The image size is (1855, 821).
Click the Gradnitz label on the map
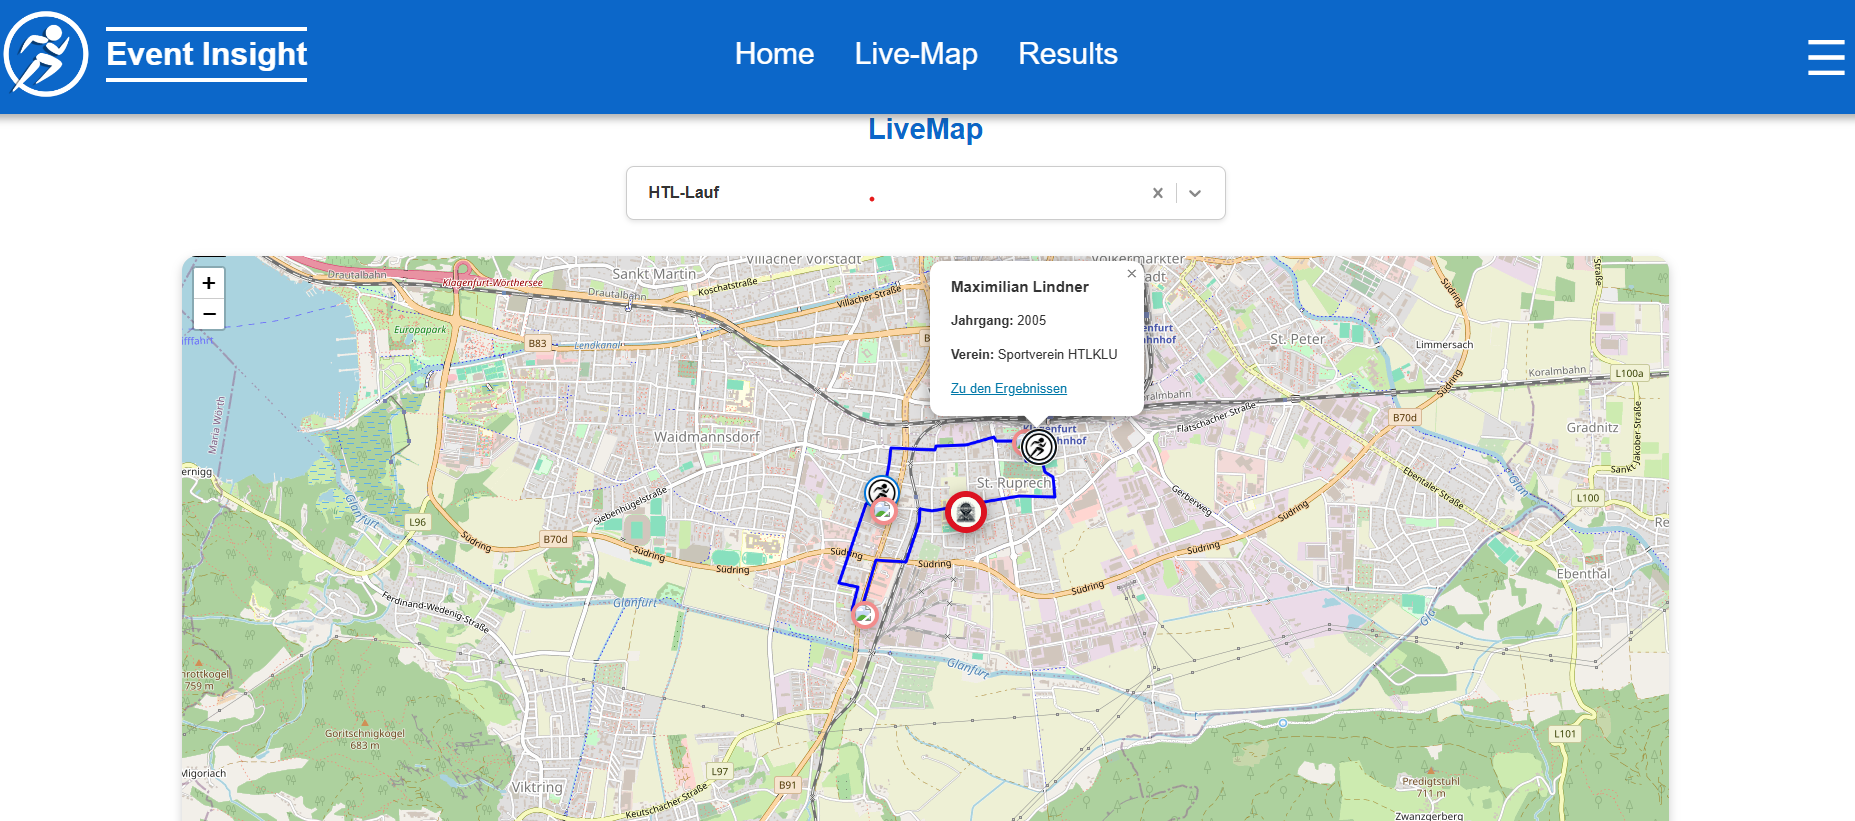1593,427
